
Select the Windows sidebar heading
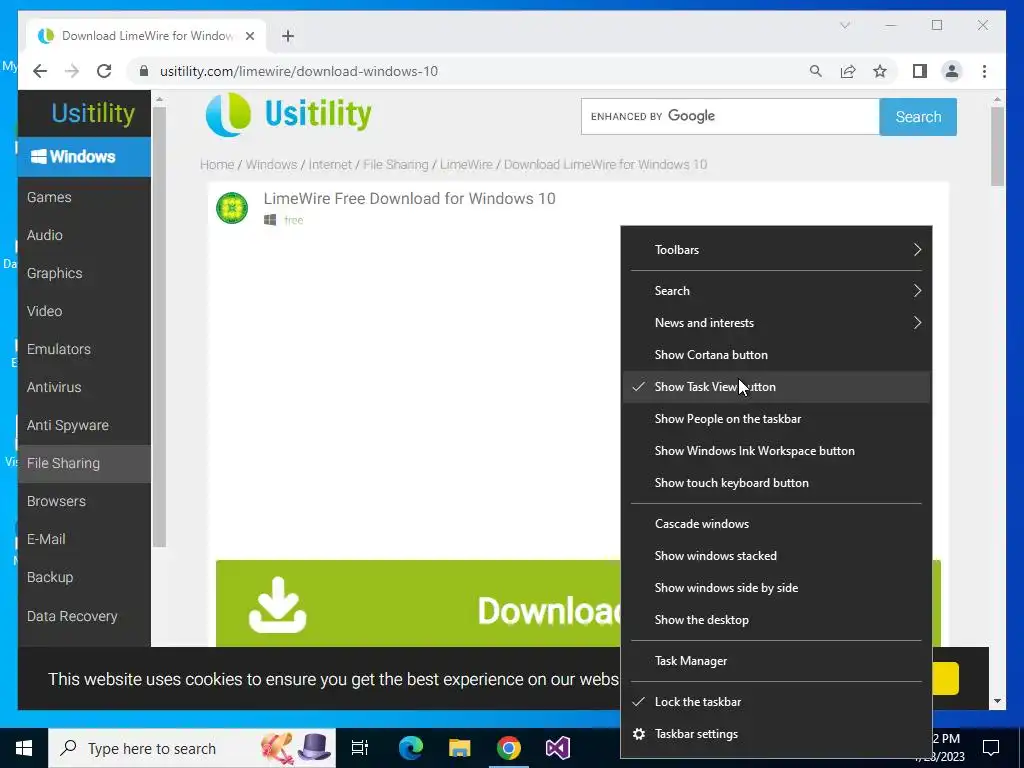click(x=84, y=157)
